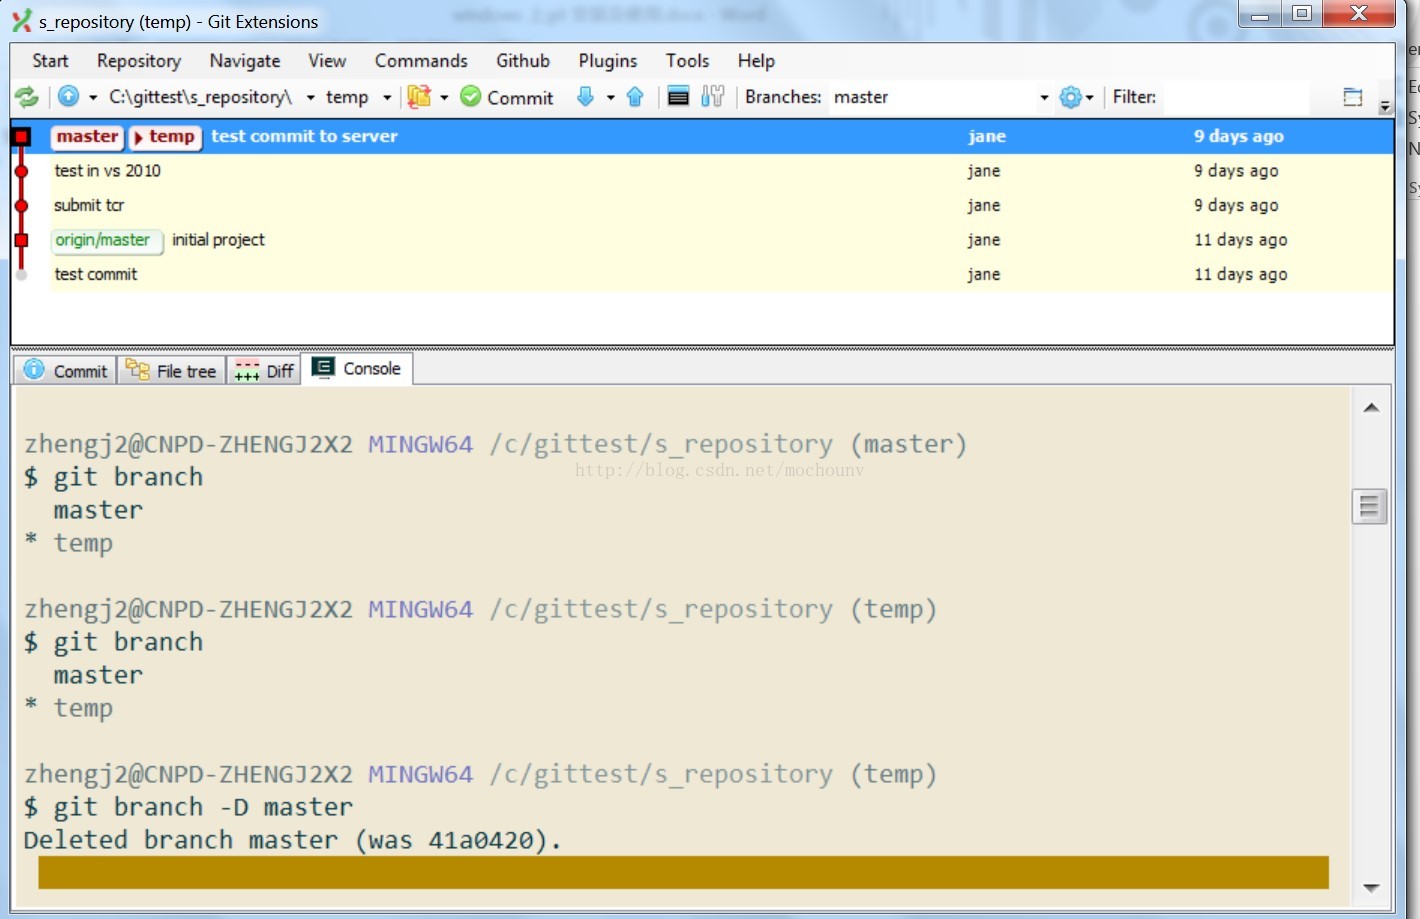Click the yellow console input bar
The height and width of the screenshot is (919, 1420).
click(x=683, y=872)
